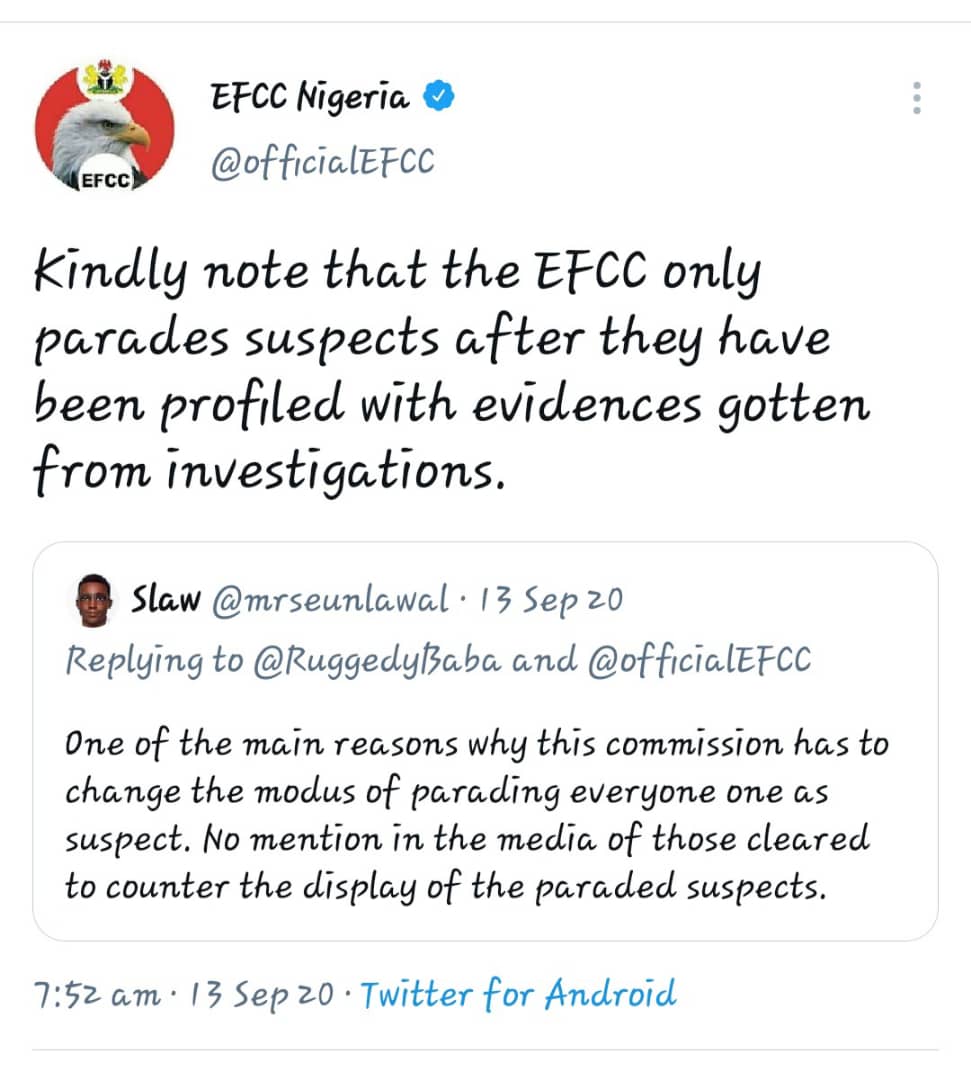Select the main tweet text about parading suspects
971x1080 pixels.
pyautogui.click(x=450, y=372)
